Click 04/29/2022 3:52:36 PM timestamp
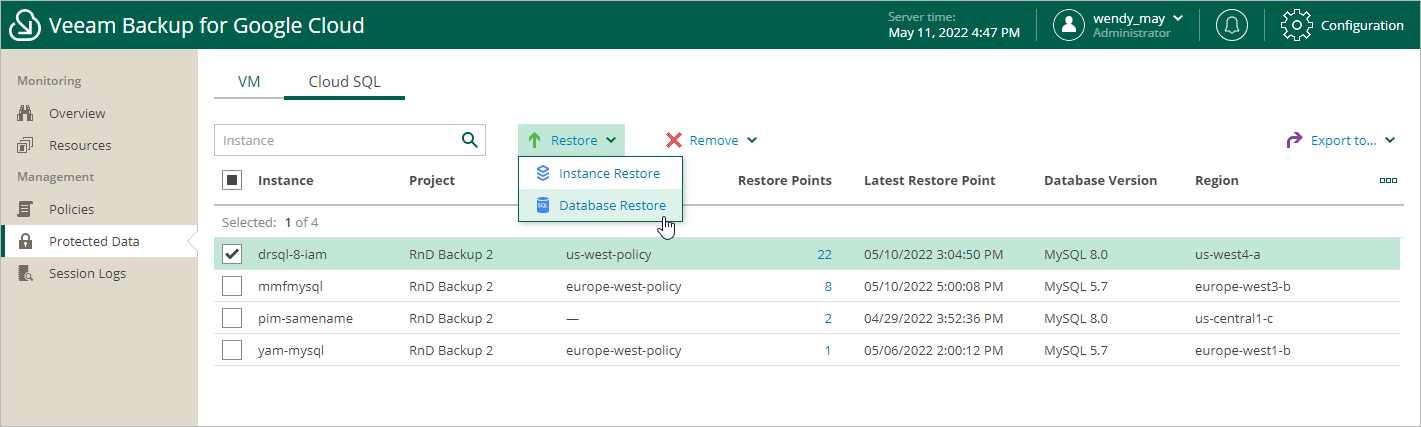 coord(933,318)
